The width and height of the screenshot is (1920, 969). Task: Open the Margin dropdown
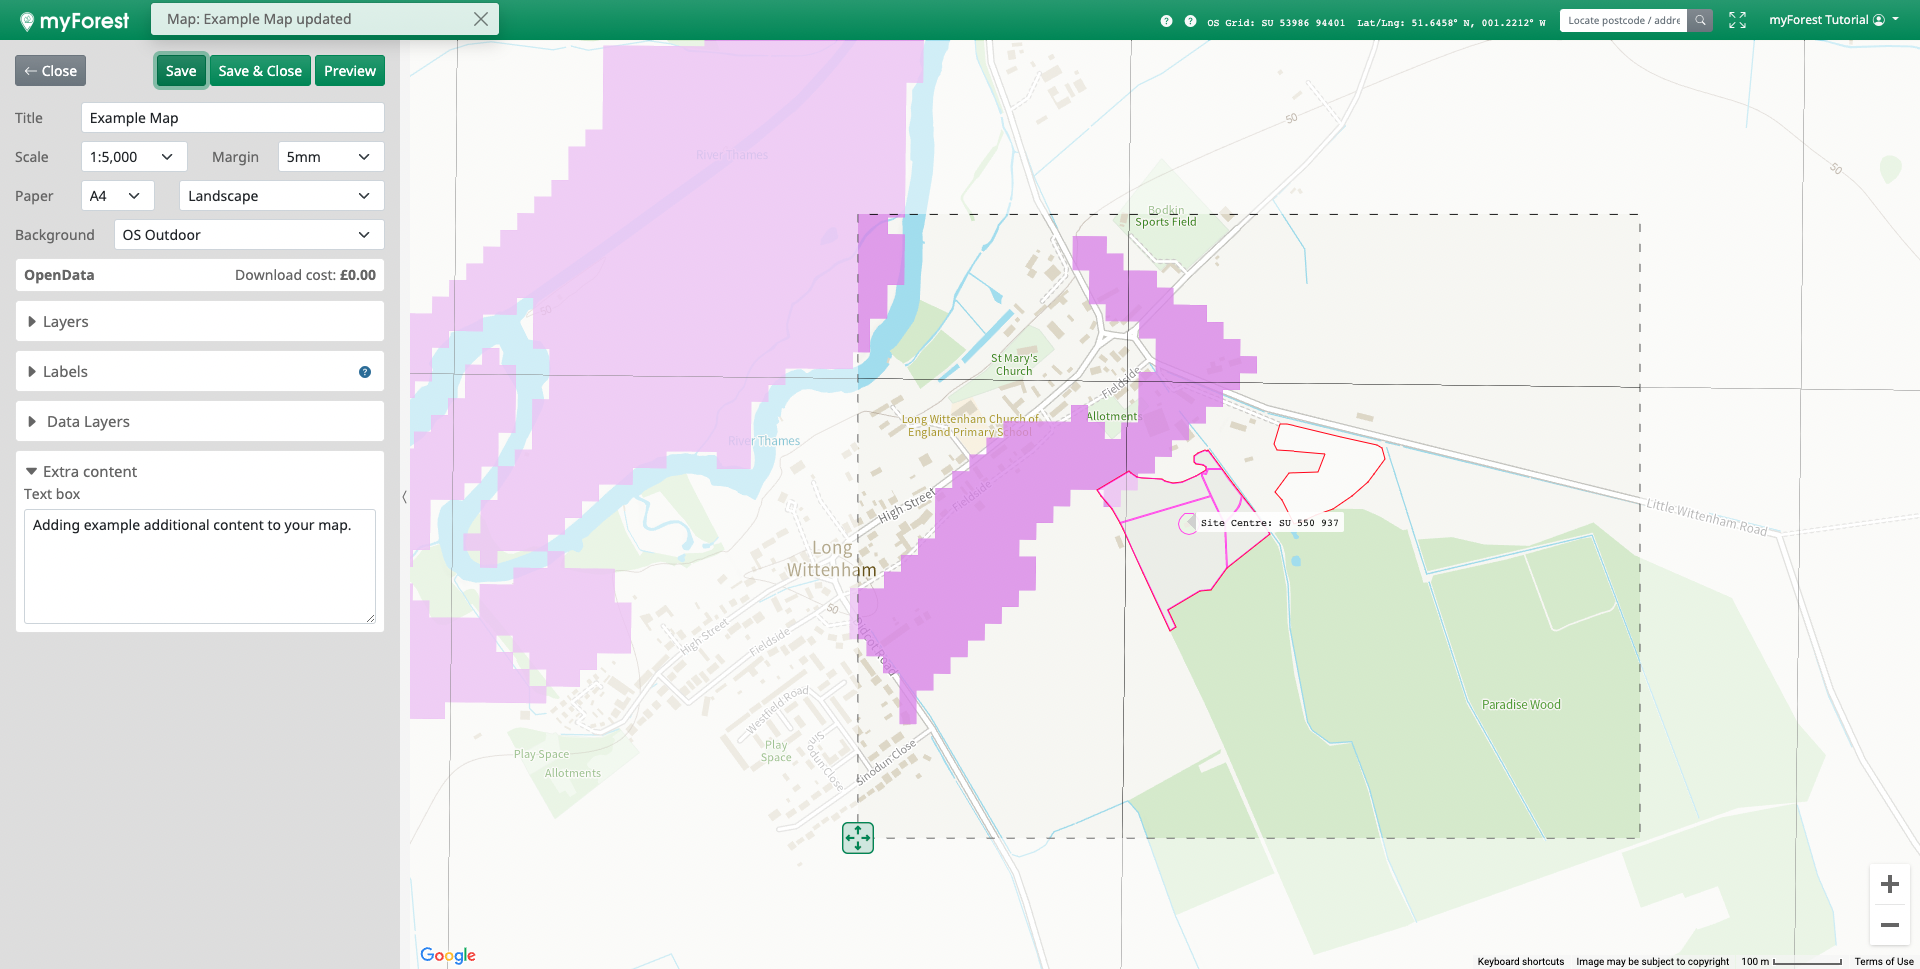[x=330, y=157]
